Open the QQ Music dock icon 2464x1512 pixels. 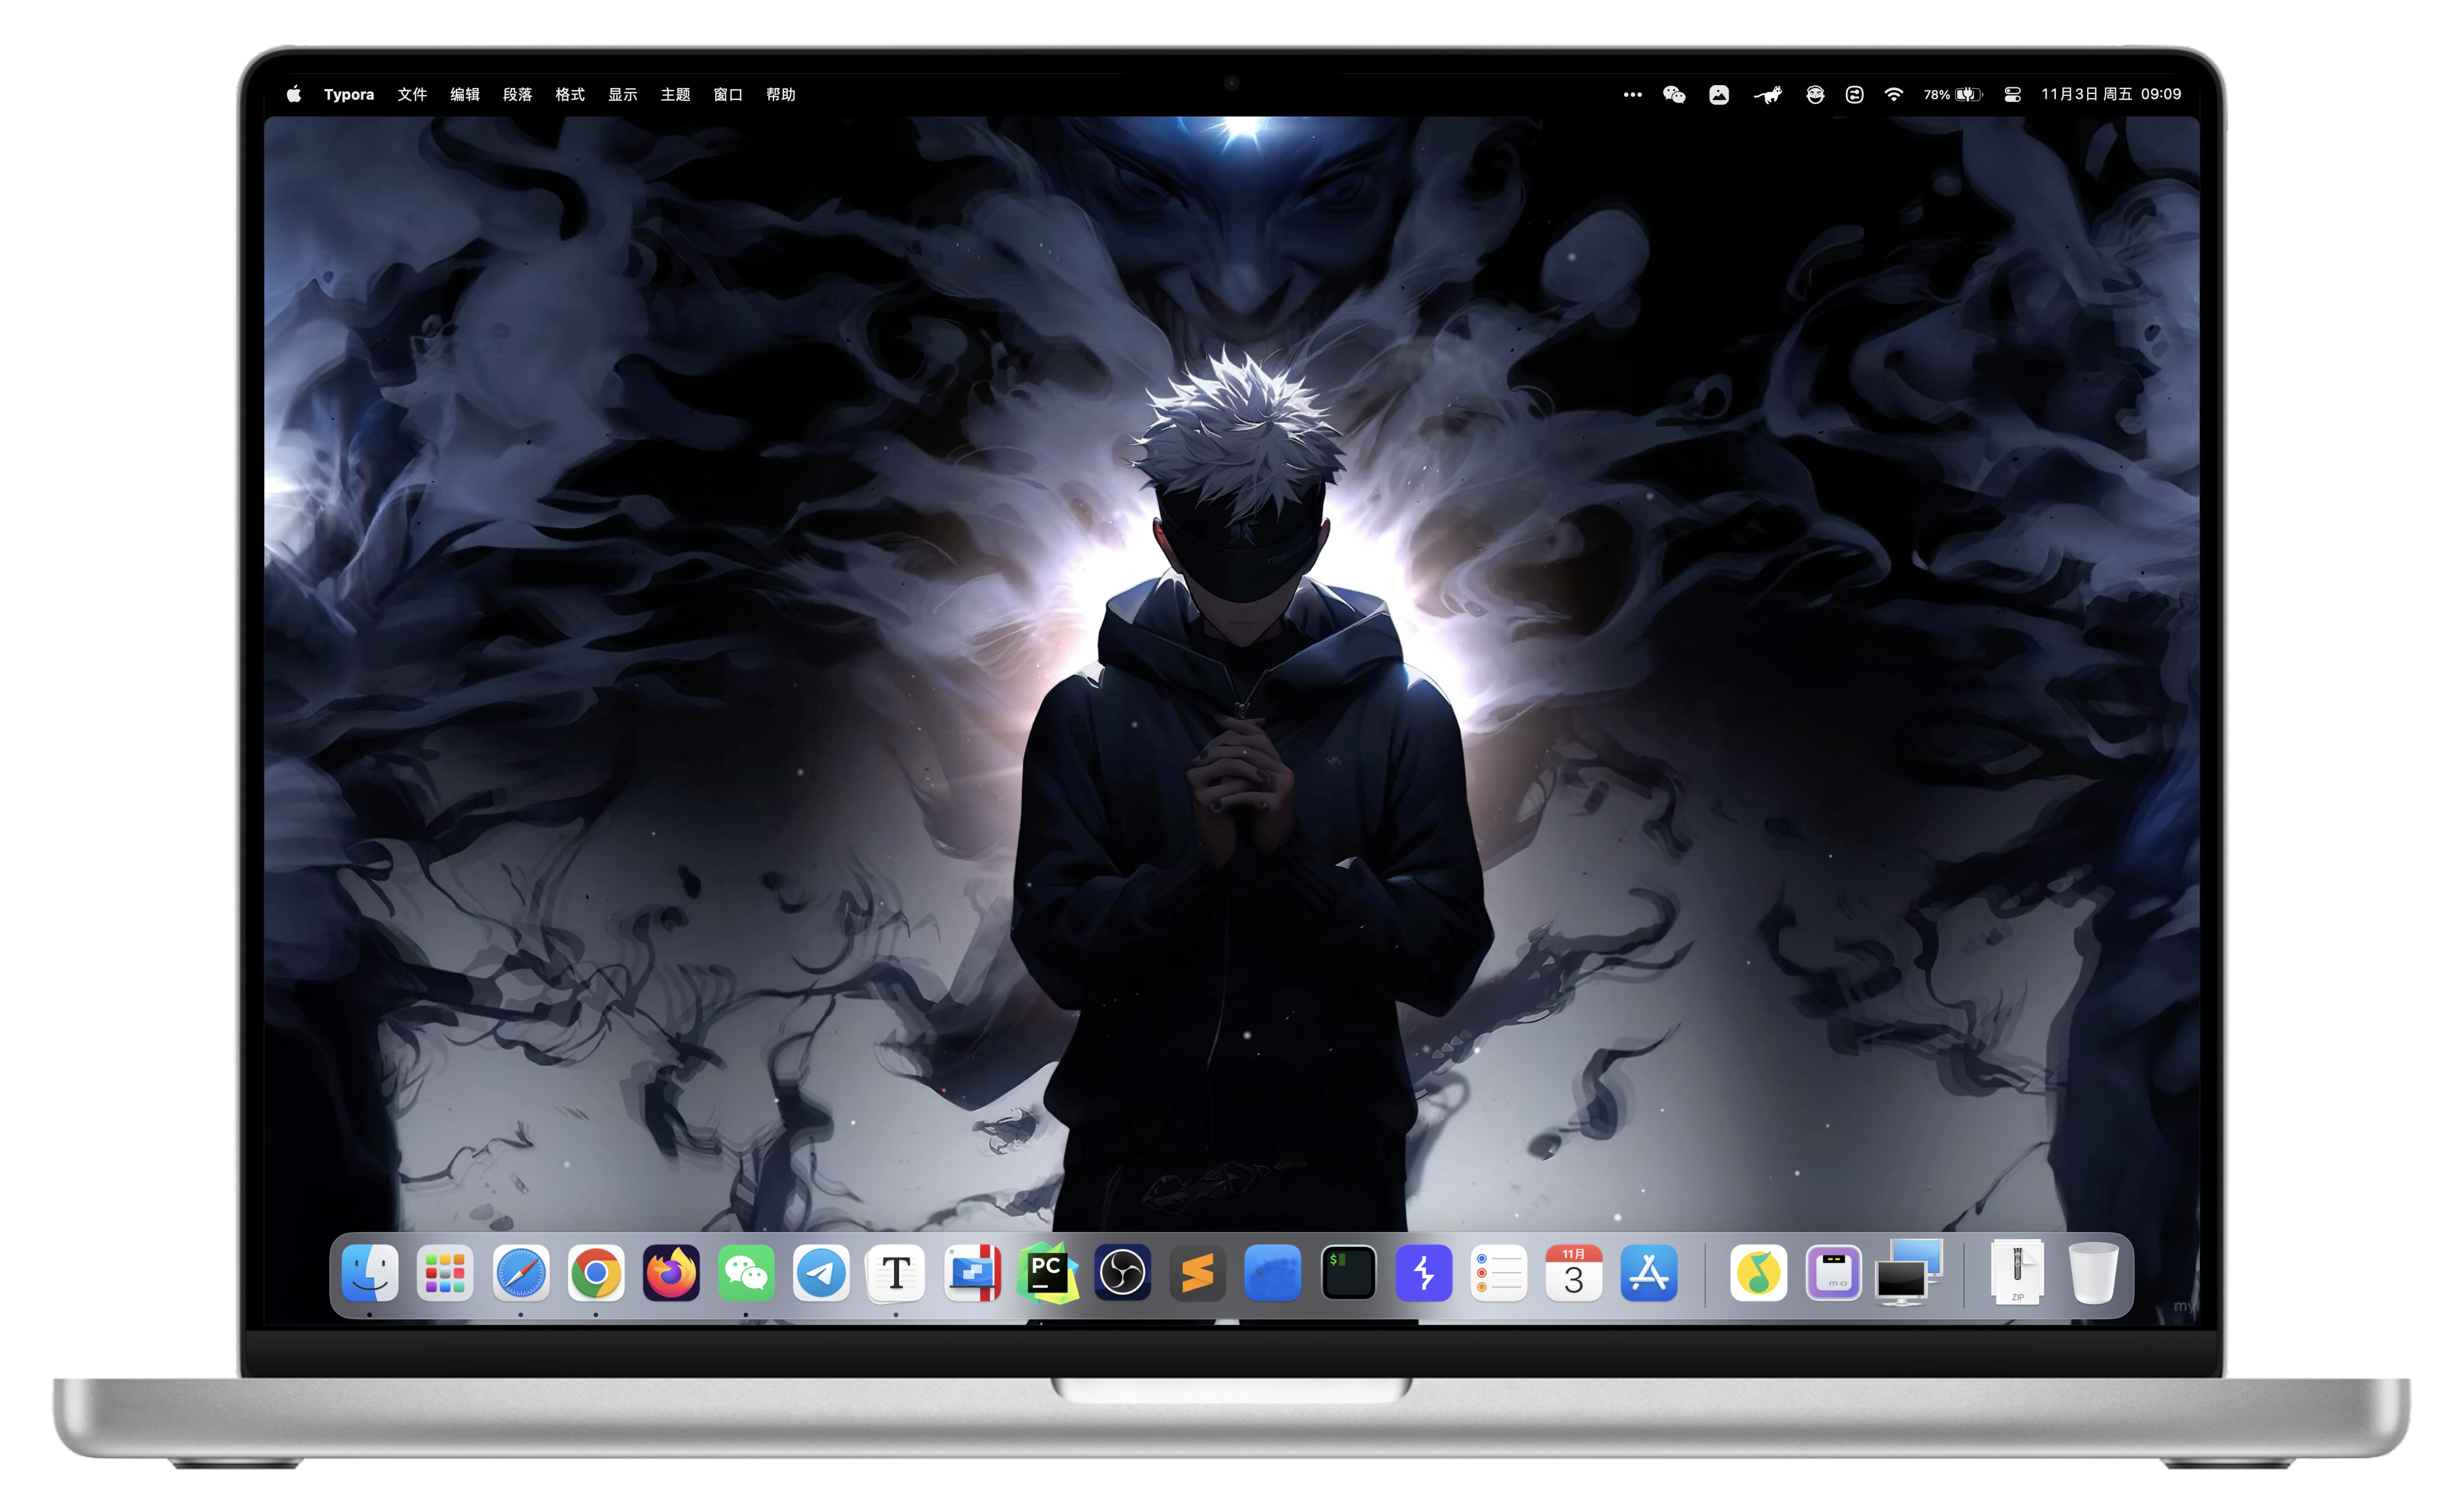pyautogui.click(x=1758, y=1273)
